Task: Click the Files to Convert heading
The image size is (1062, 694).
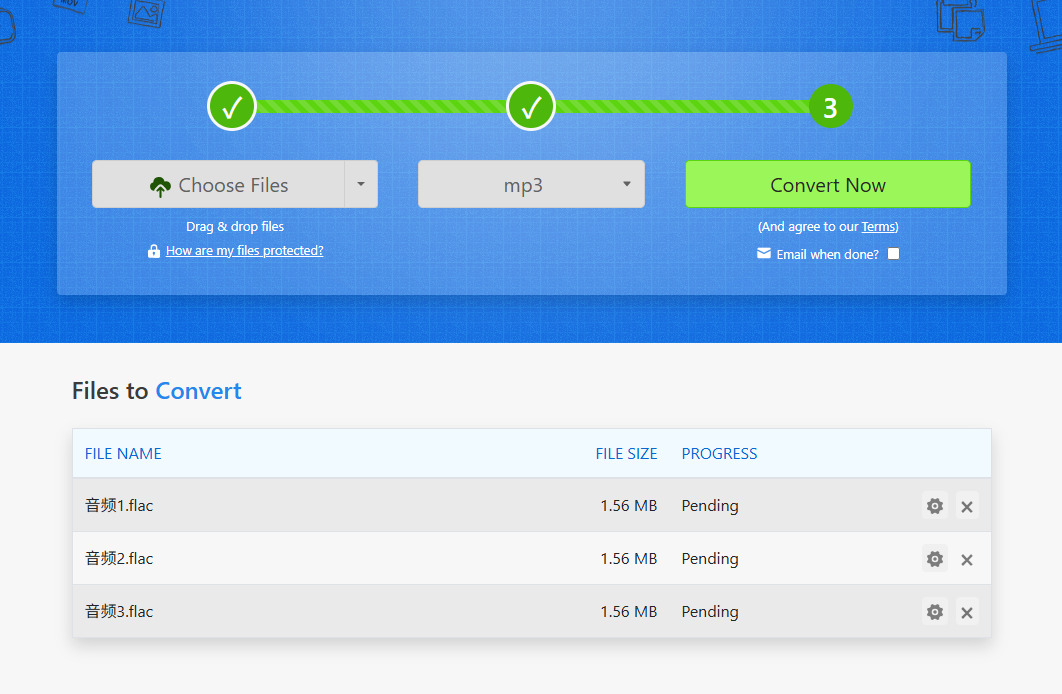Action: (x=156, y=391)
